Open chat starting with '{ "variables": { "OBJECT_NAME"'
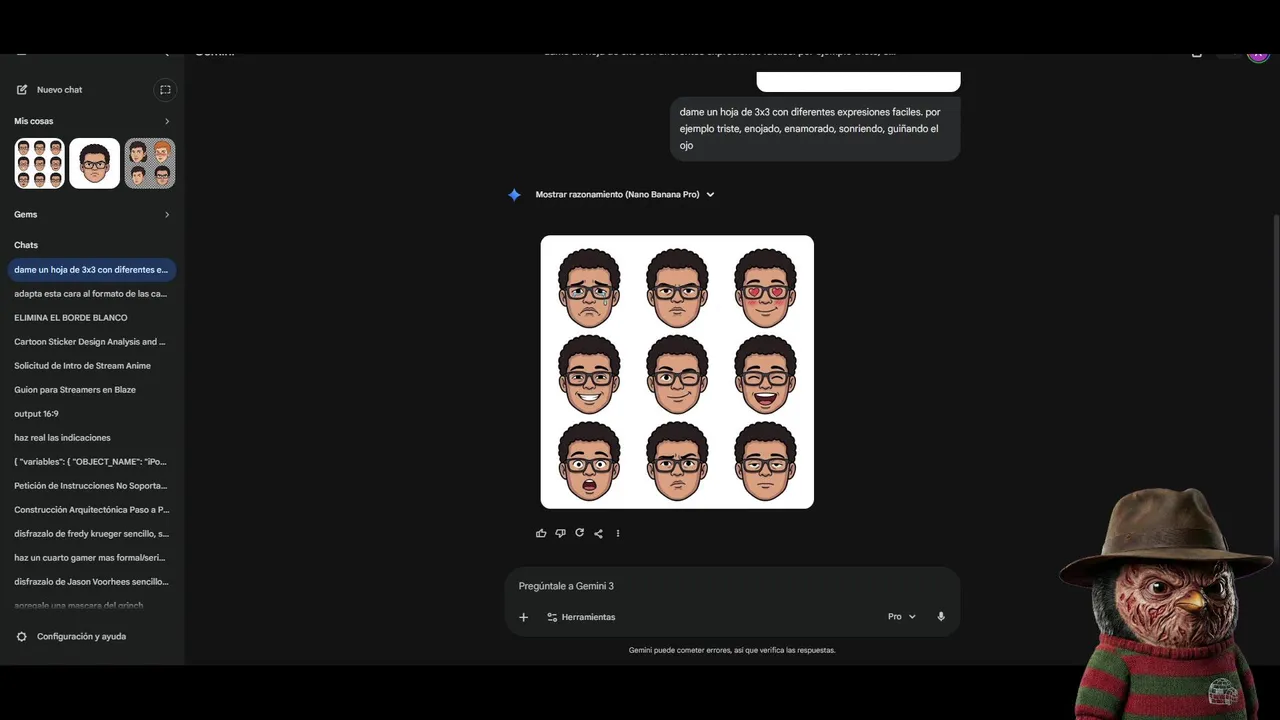This screenshot has height=720, width=1280. [91, 462]
